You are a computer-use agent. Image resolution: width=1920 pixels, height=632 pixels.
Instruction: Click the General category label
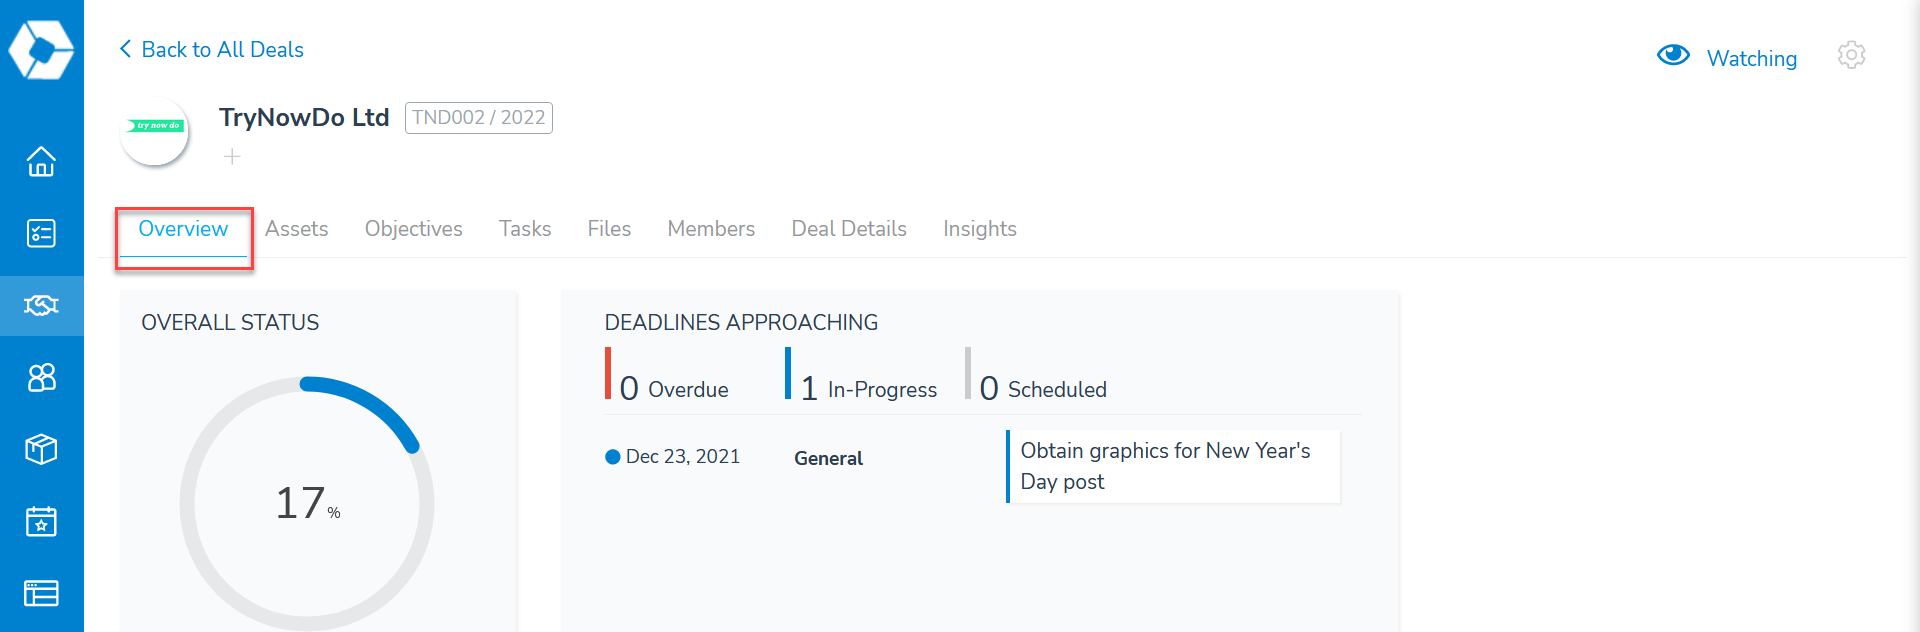point(828,458)
